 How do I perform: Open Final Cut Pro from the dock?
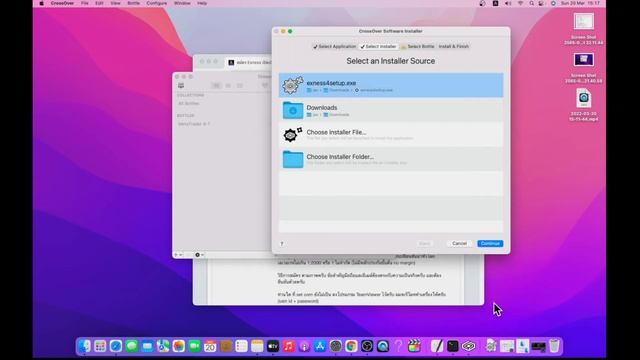click(414, 346)
